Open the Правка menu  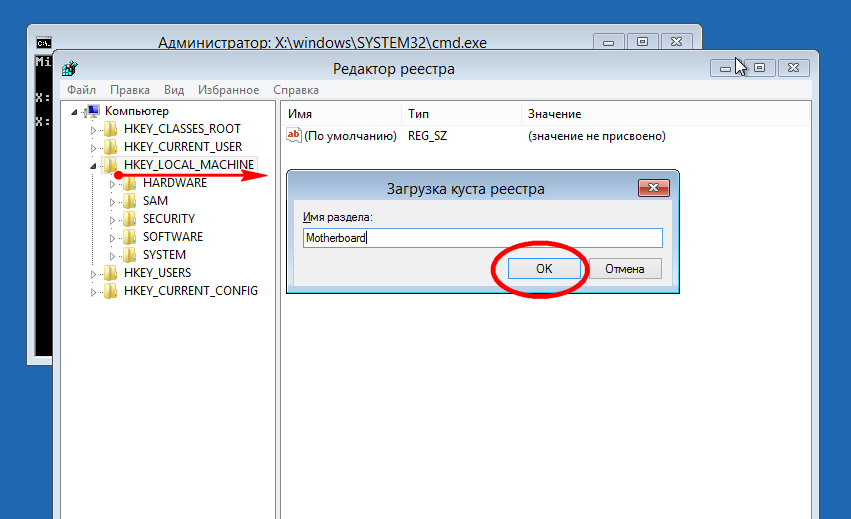click(130, 90)
